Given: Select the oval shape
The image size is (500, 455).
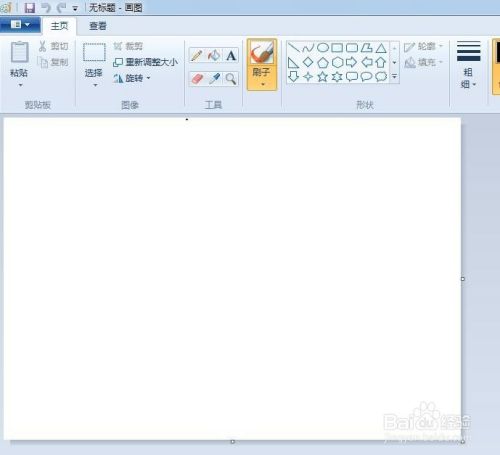Looking at the screenshot, I should coord(323,48).
